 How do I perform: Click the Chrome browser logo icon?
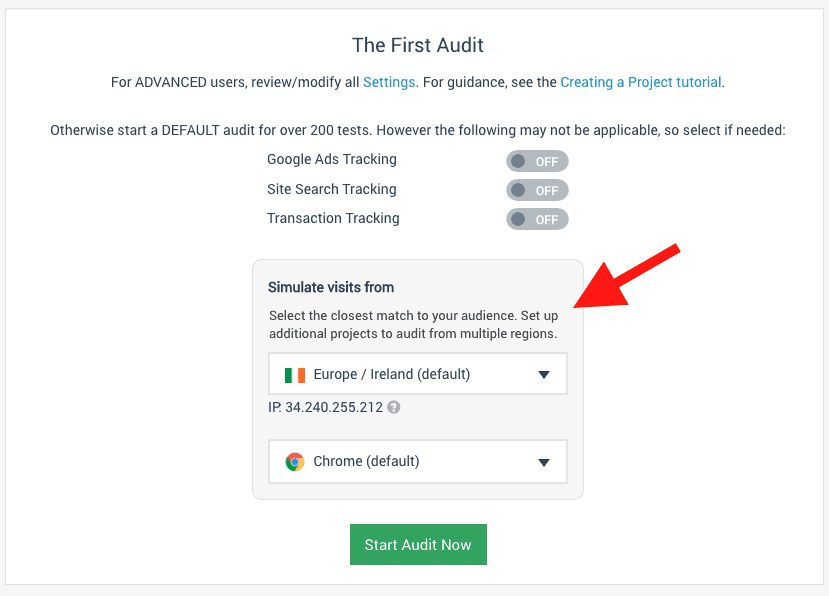pyautogui.click(x=294, y=462)
